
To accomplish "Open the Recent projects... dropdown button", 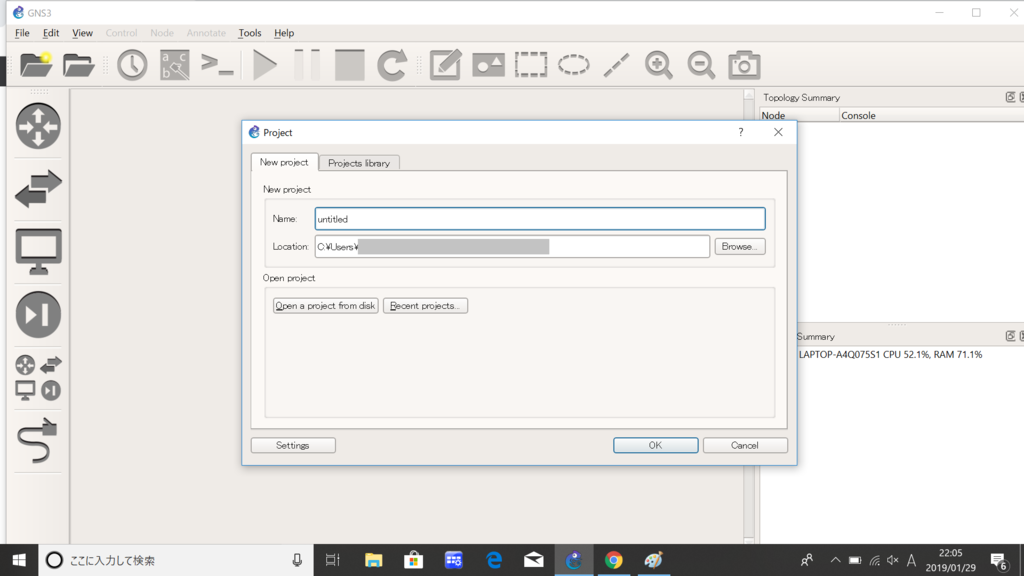I will click(425, 306).
